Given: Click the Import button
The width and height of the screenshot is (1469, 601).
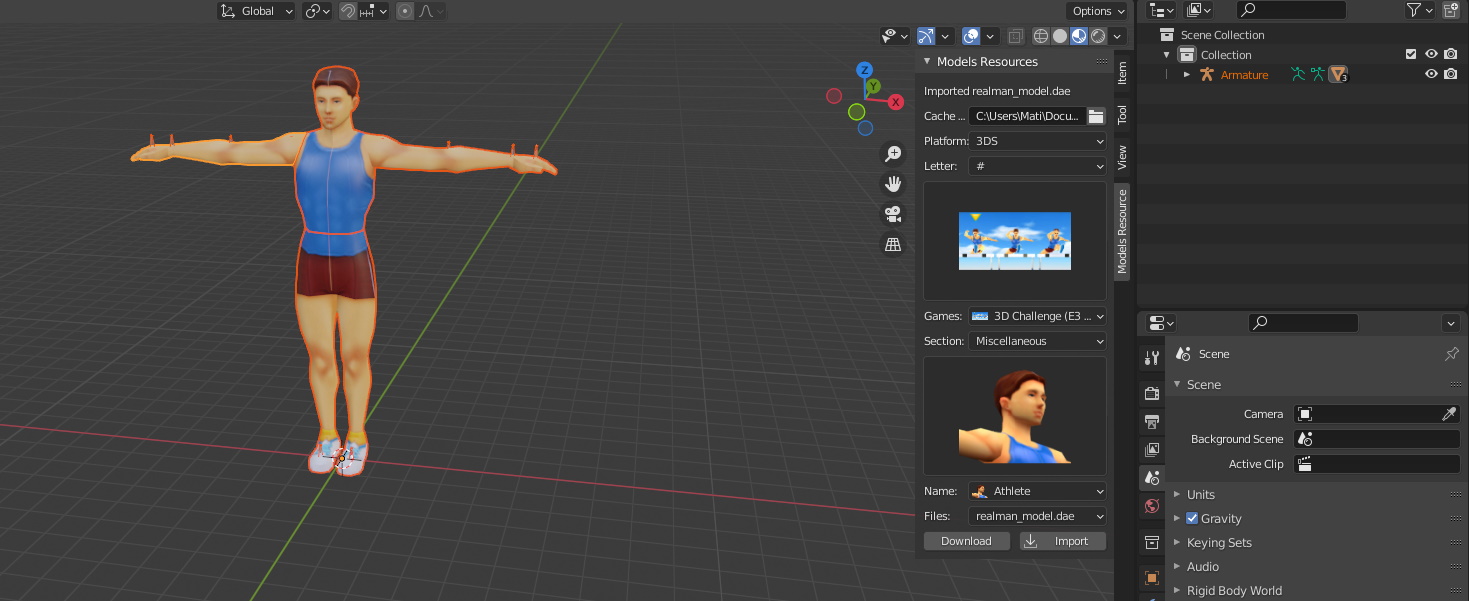Looking at the screenshot, I should (1062, 540).
